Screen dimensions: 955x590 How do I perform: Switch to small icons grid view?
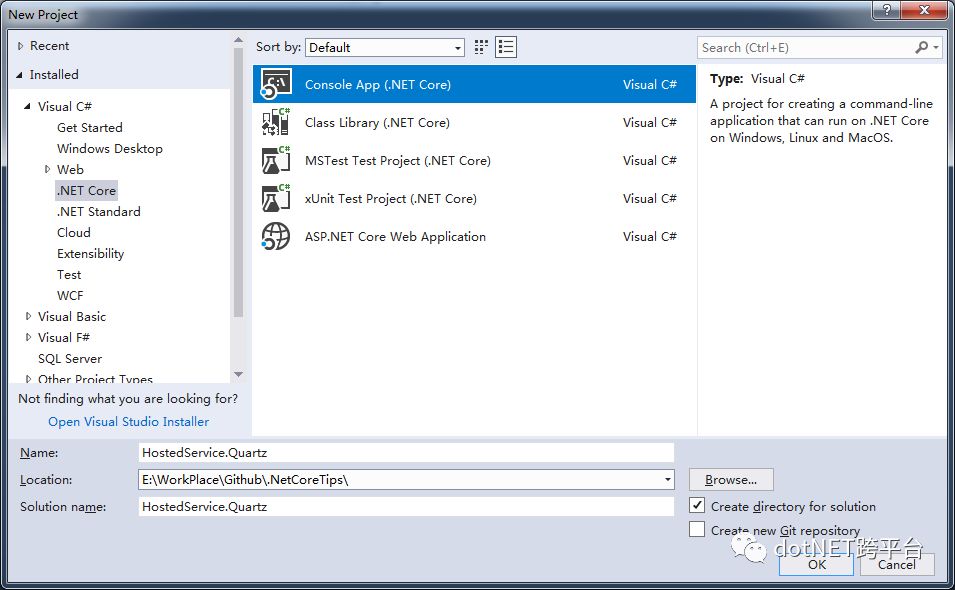[481, 47]
